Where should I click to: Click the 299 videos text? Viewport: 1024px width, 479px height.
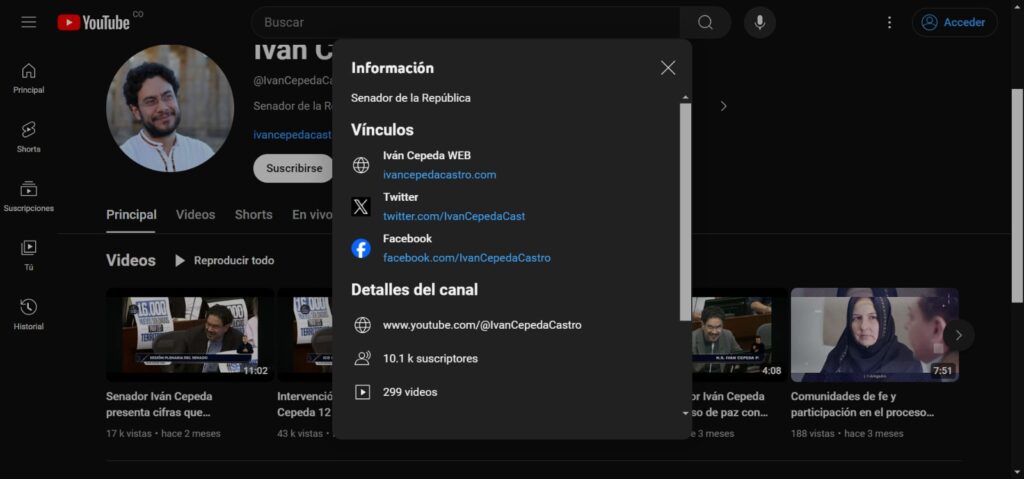(x=410, y=392)
